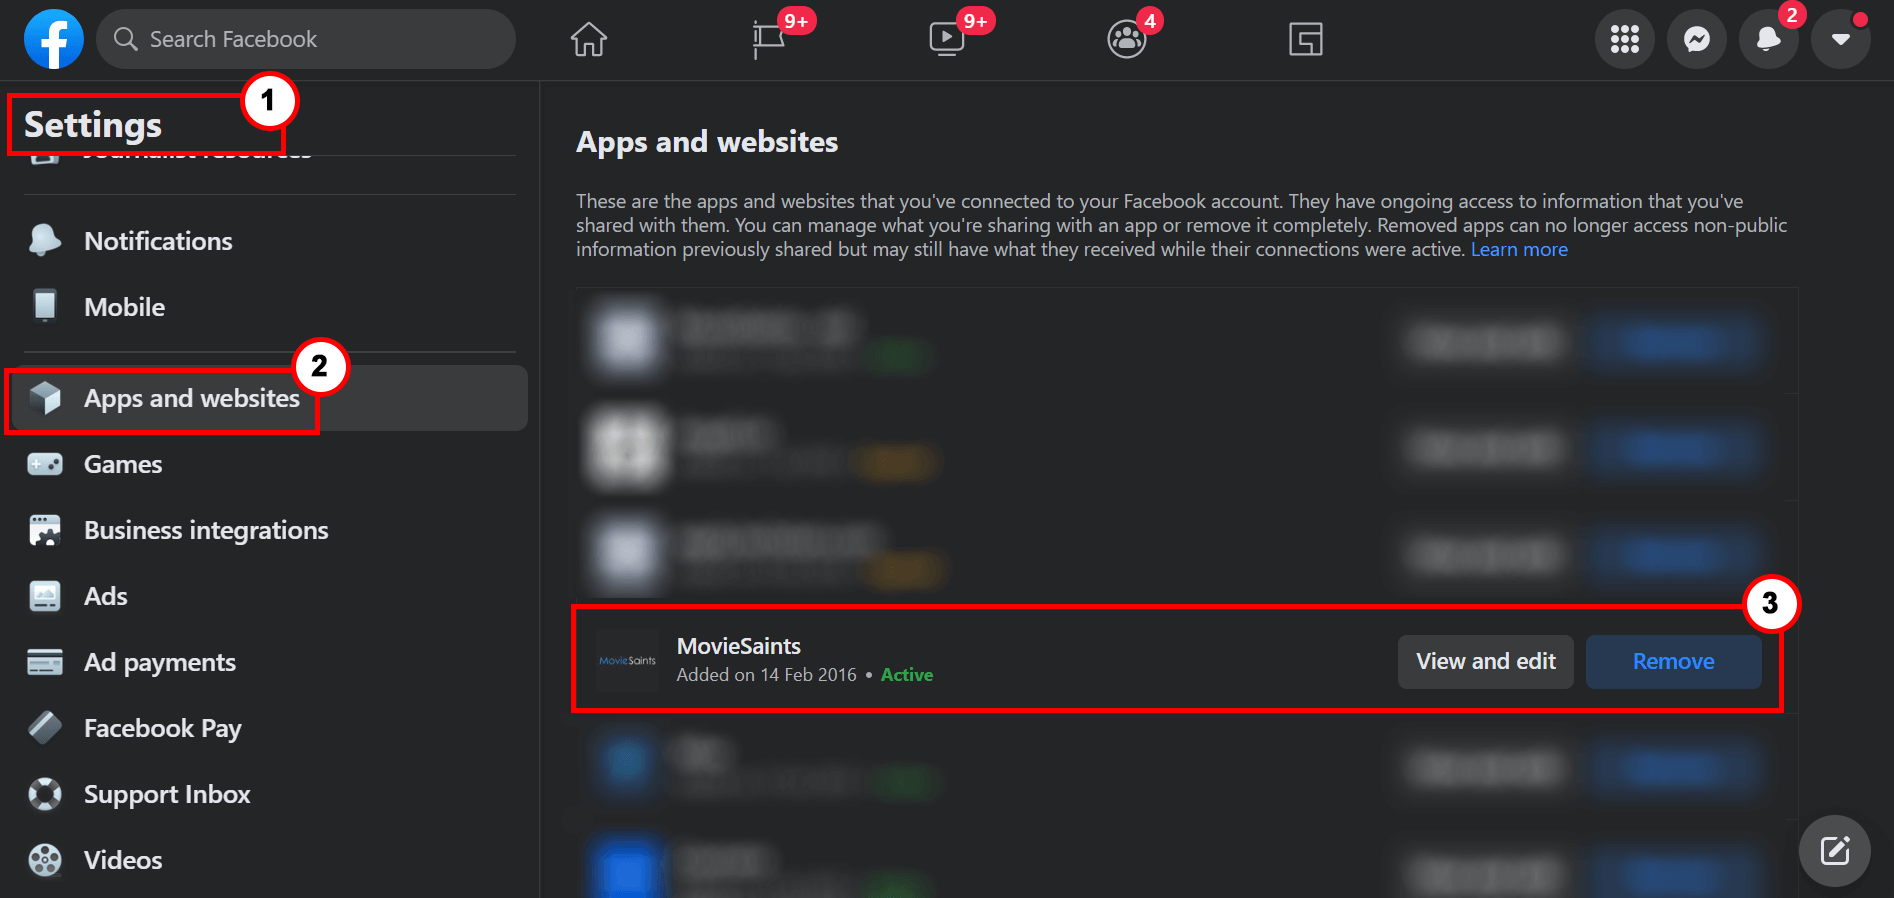This screenshot has height=898, width=1894.
Task: Open the Home feed icon
Action: [x=589, y=39]
